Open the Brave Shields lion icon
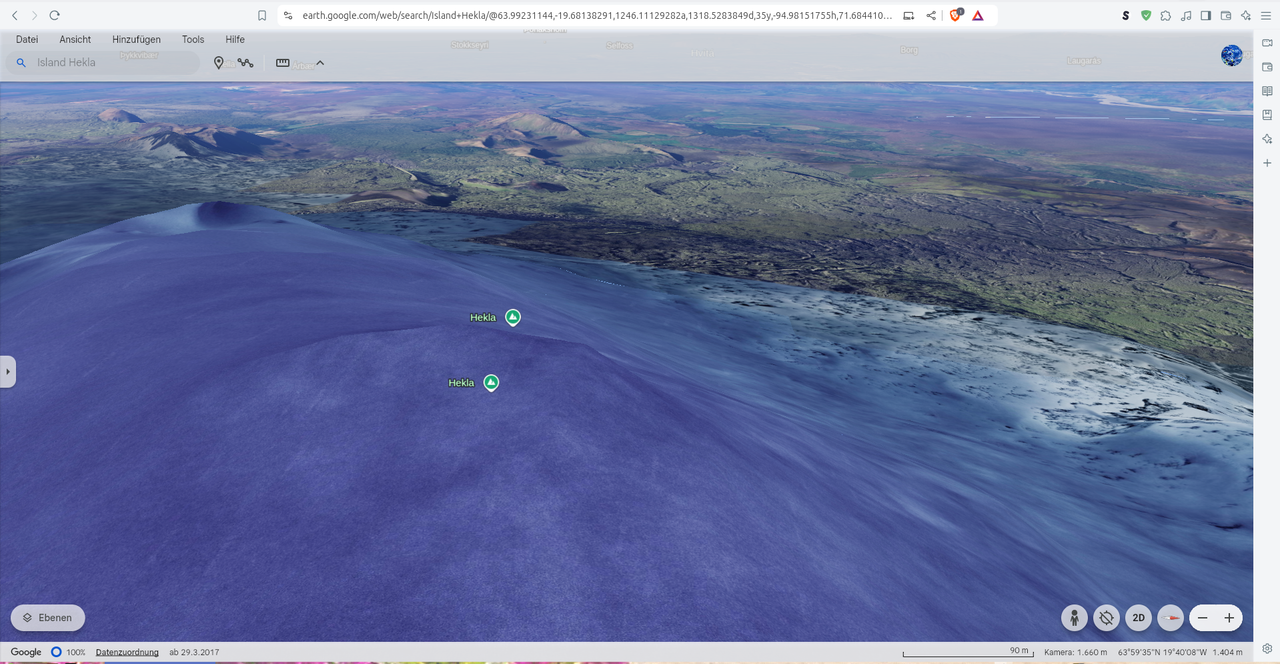The image size is (1280, 664). point(955,15)
